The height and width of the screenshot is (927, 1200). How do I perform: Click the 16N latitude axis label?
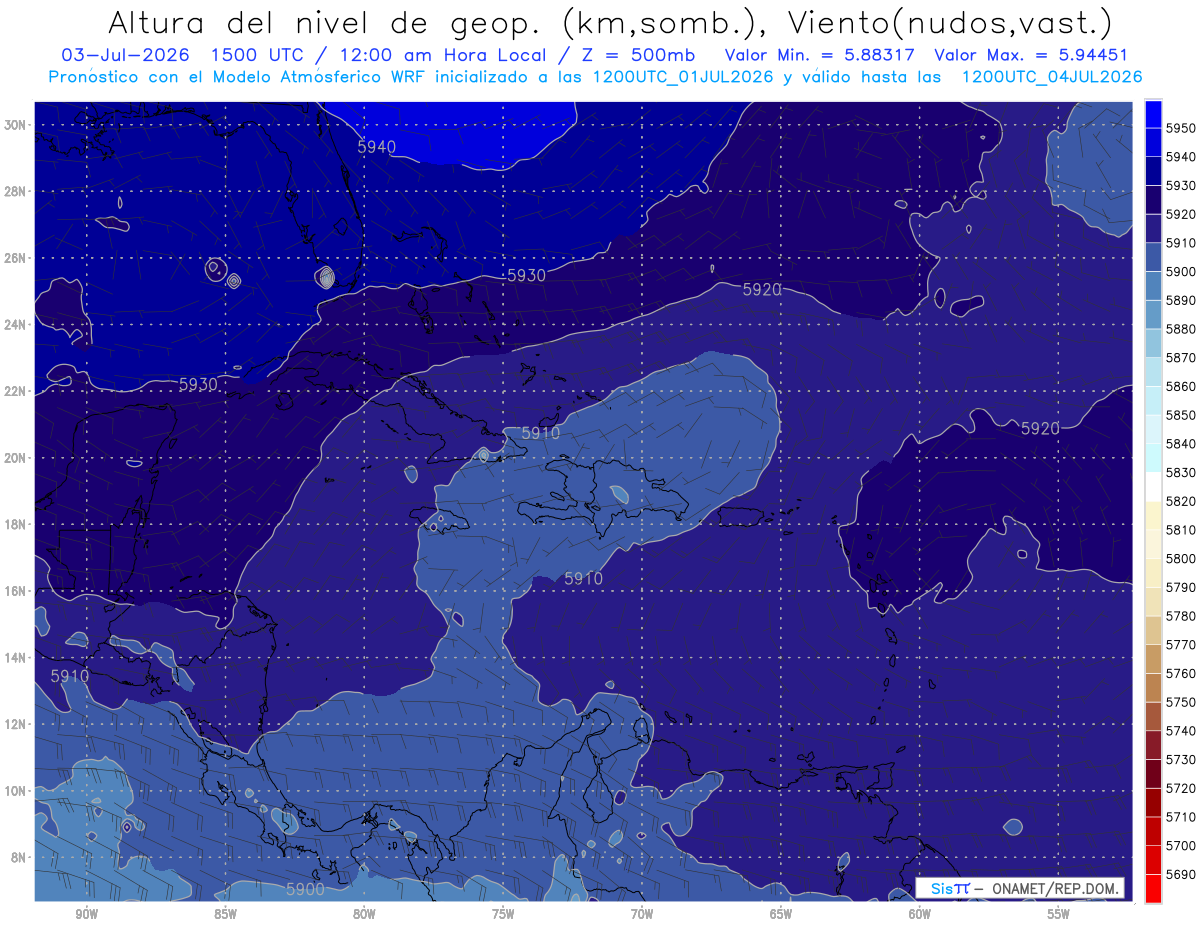pos(16,591)
